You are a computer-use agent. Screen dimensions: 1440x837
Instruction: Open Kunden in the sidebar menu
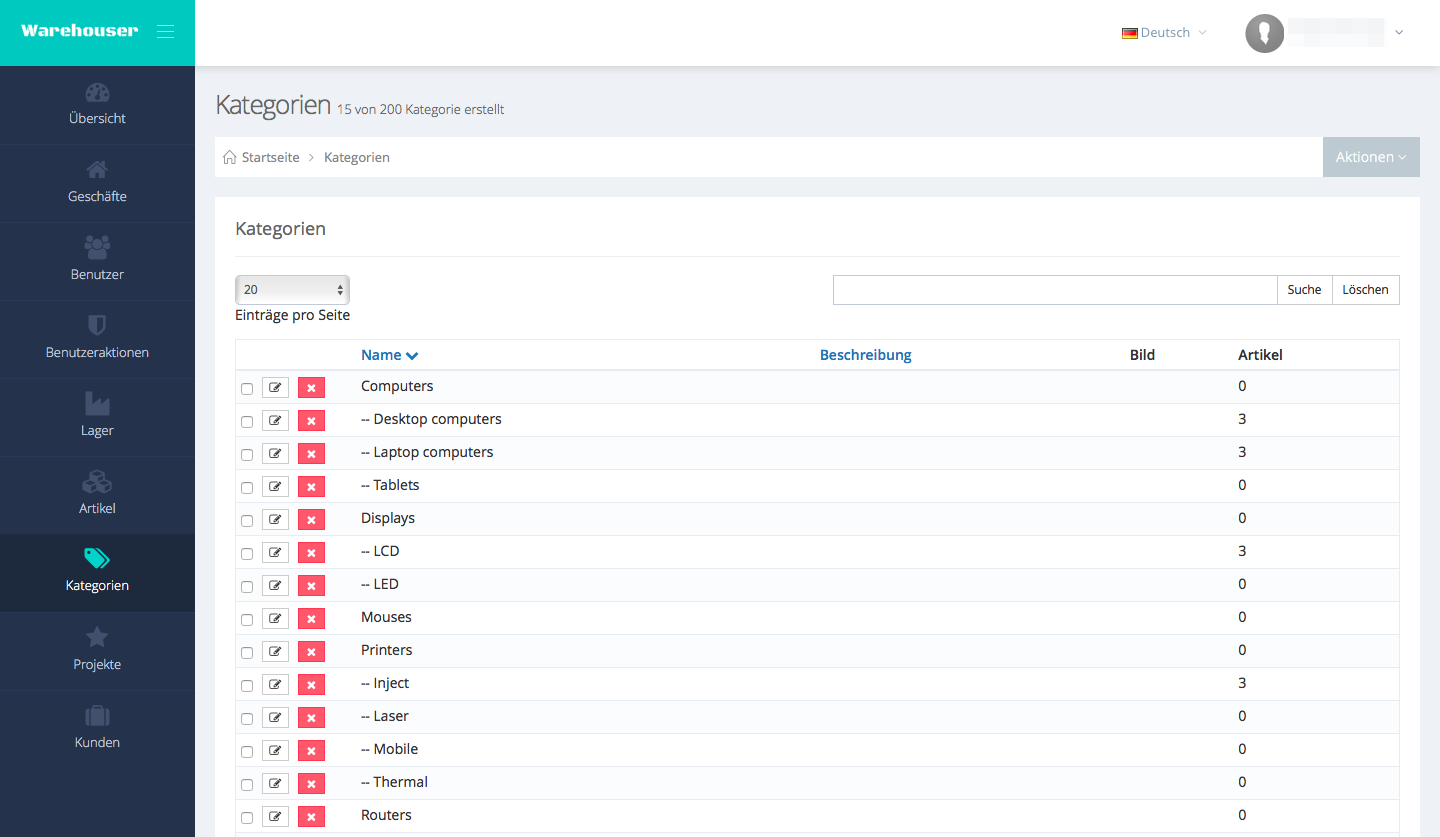click(x=97, y=728)
